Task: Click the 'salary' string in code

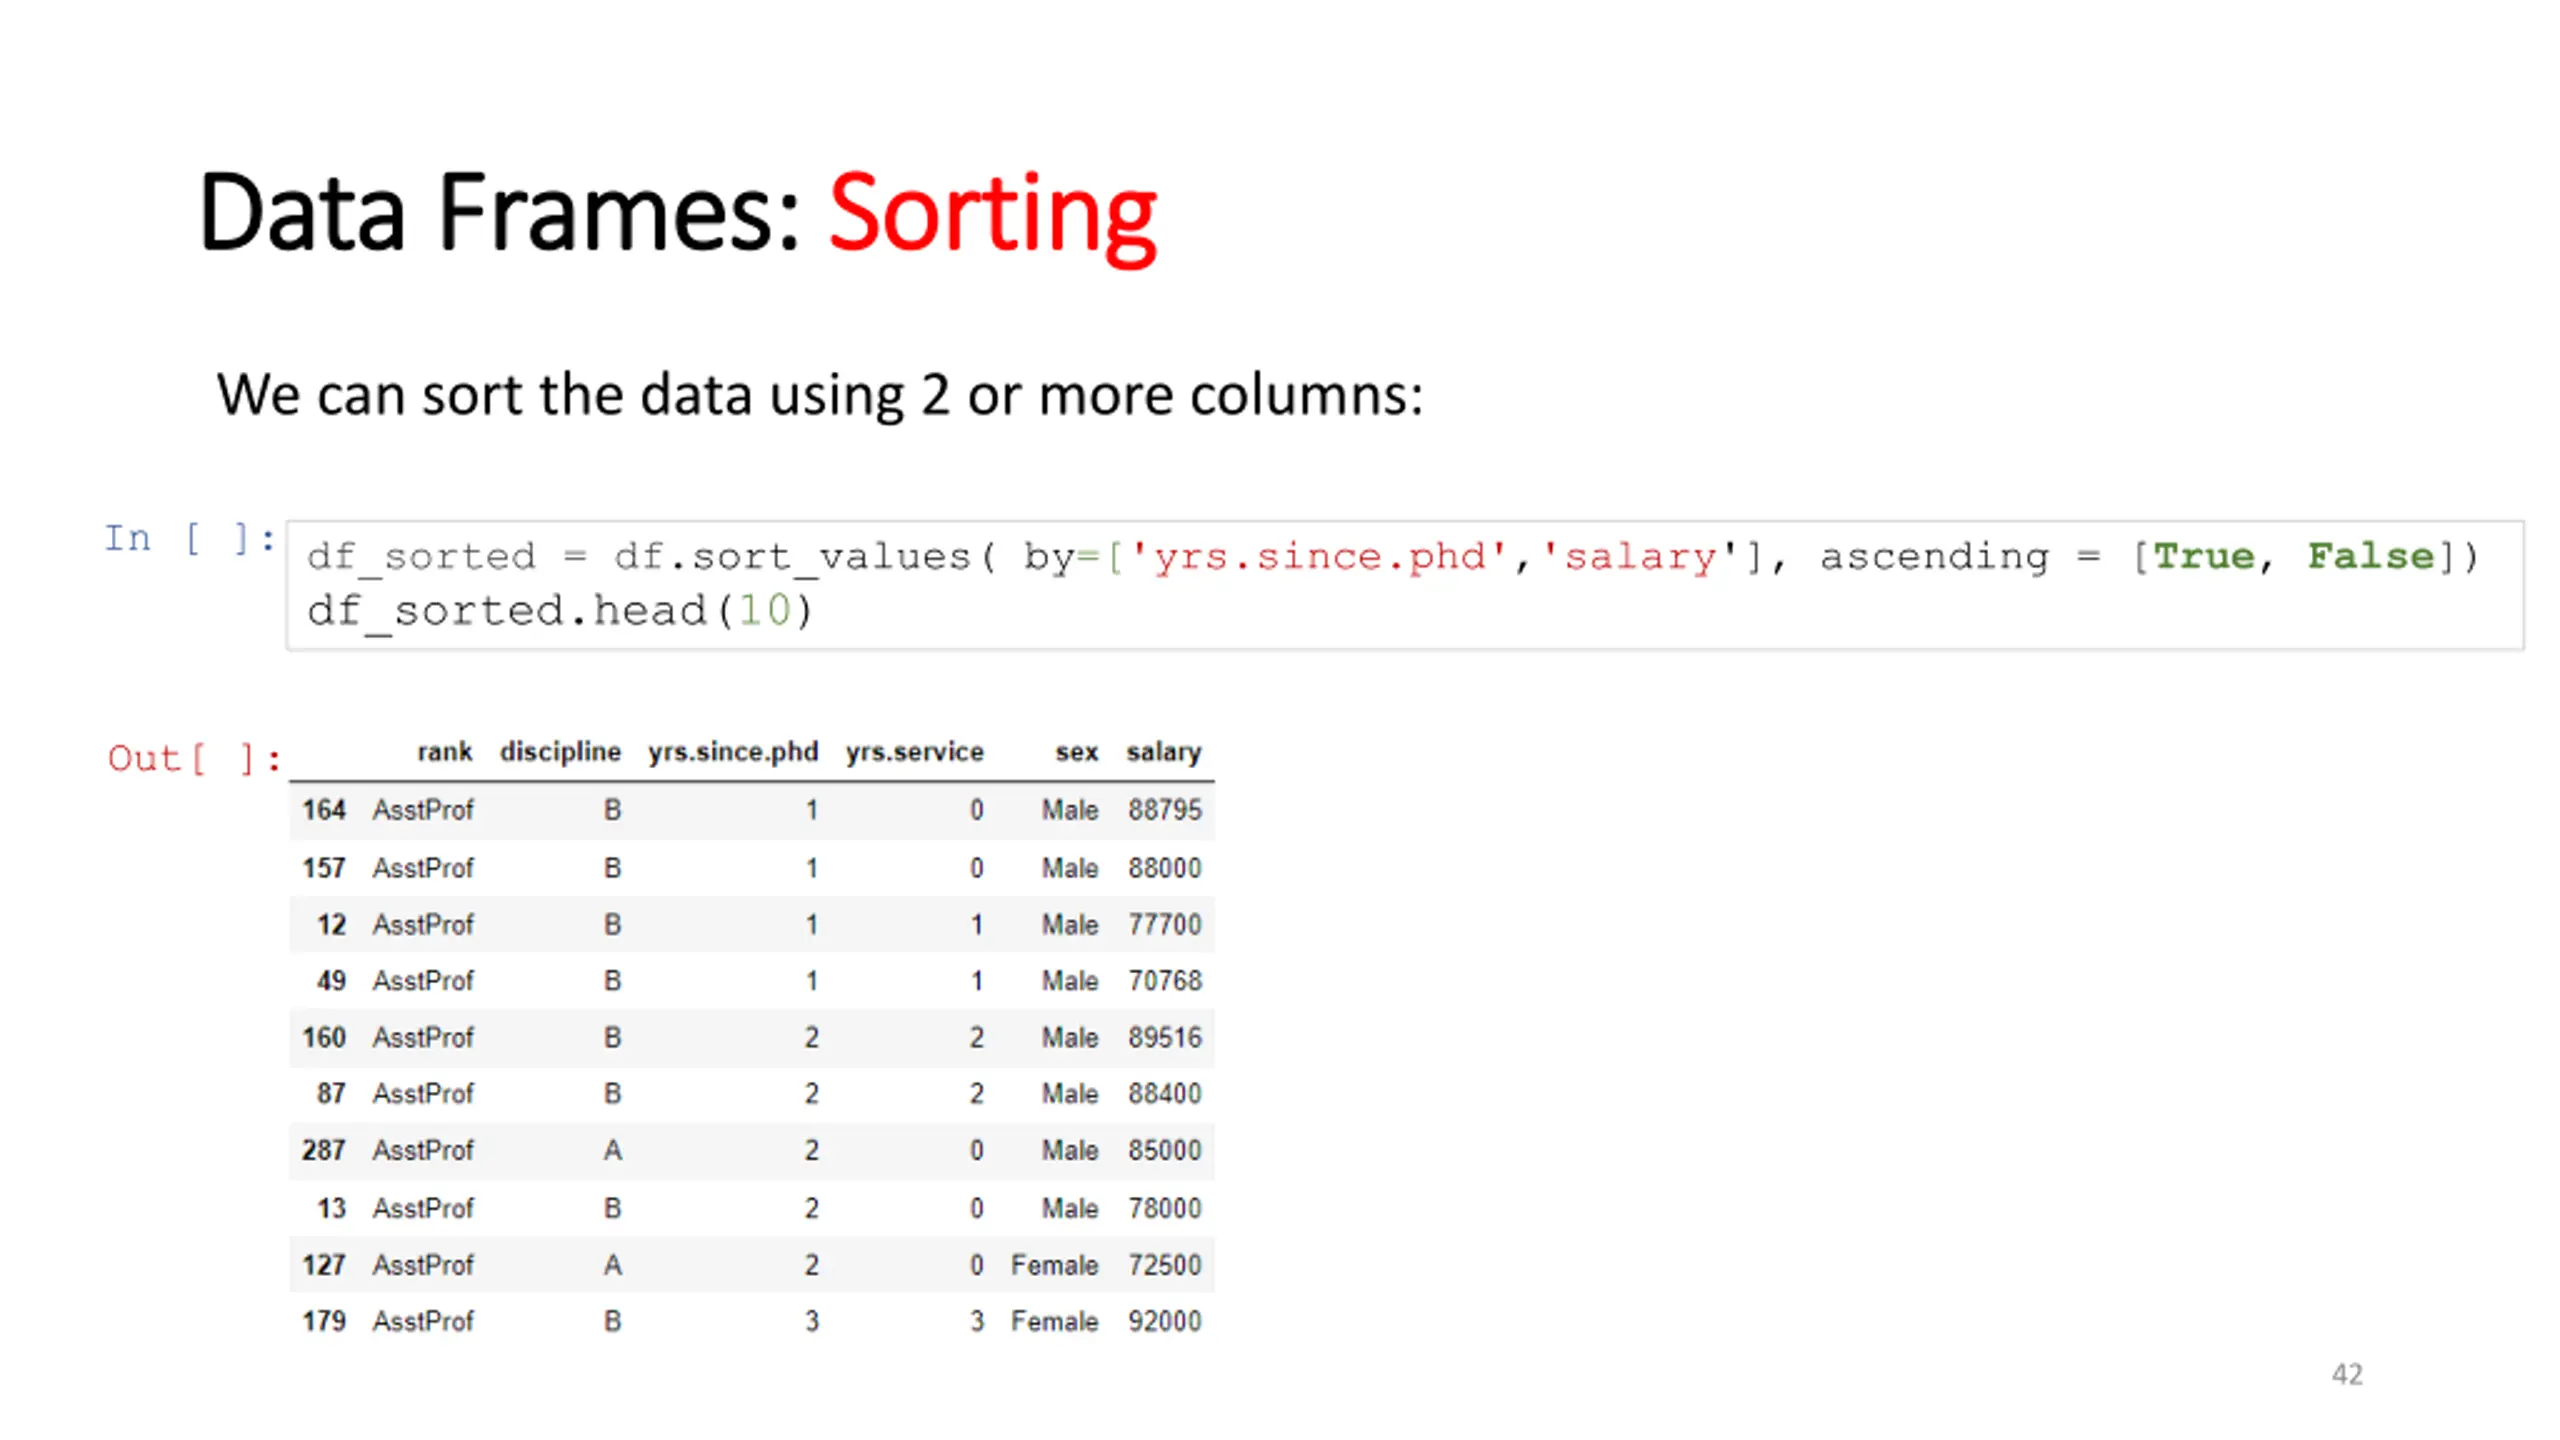Action: point(1640,556)
